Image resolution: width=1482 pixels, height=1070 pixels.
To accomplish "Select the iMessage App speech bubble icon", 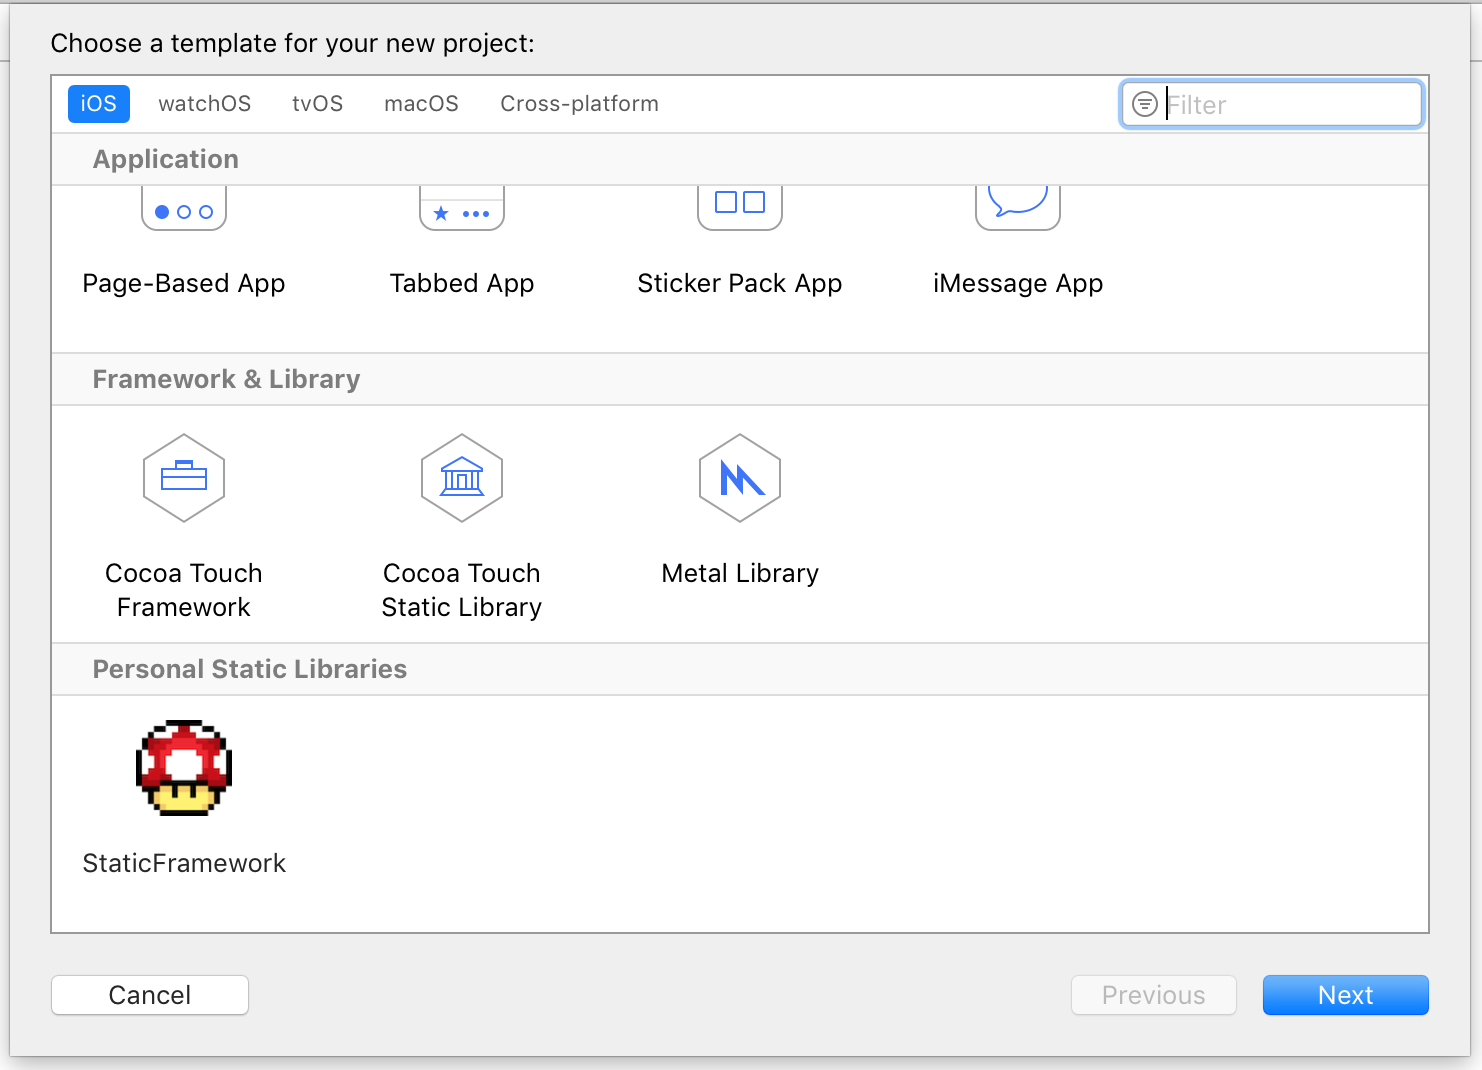I will pos(1018,208).
